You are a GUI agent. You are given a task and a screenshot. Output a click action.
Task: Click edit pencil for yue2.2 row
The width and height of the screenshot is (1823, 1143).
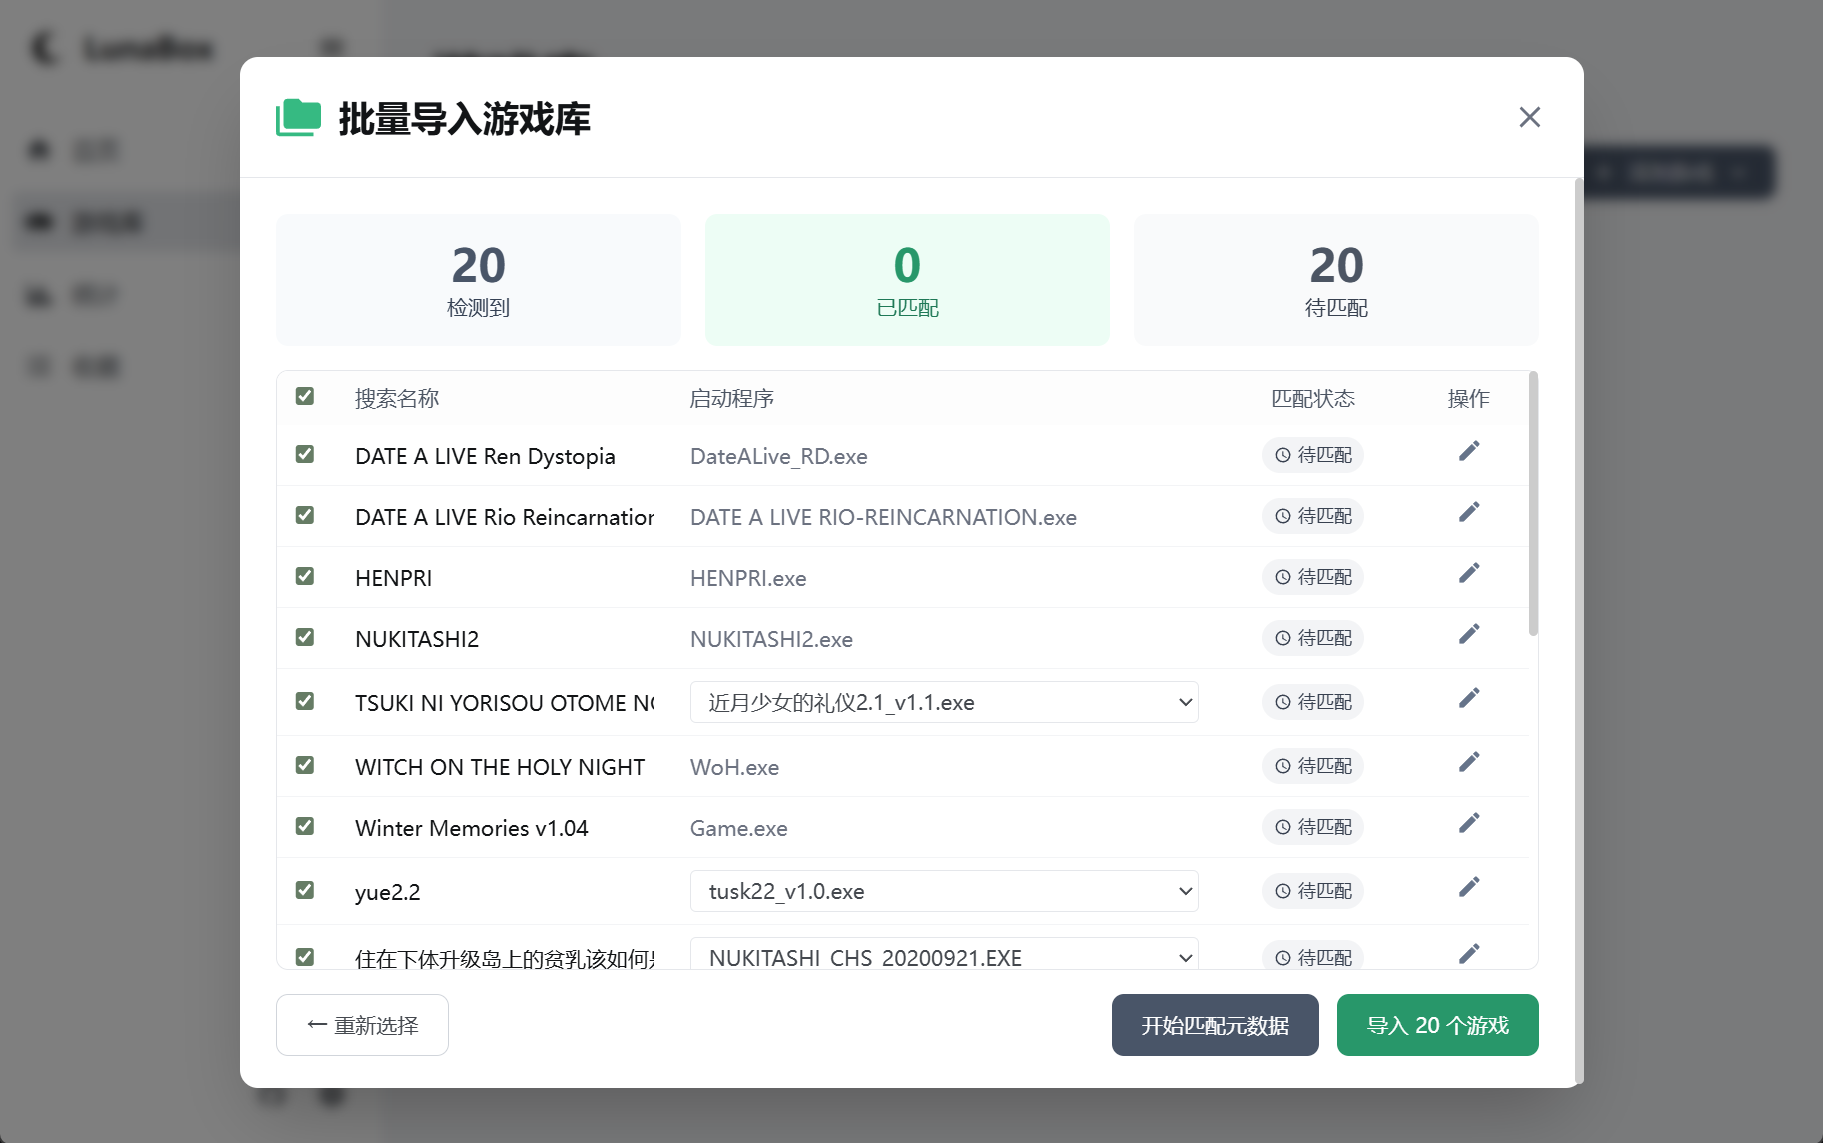(x=1468, y=888)
